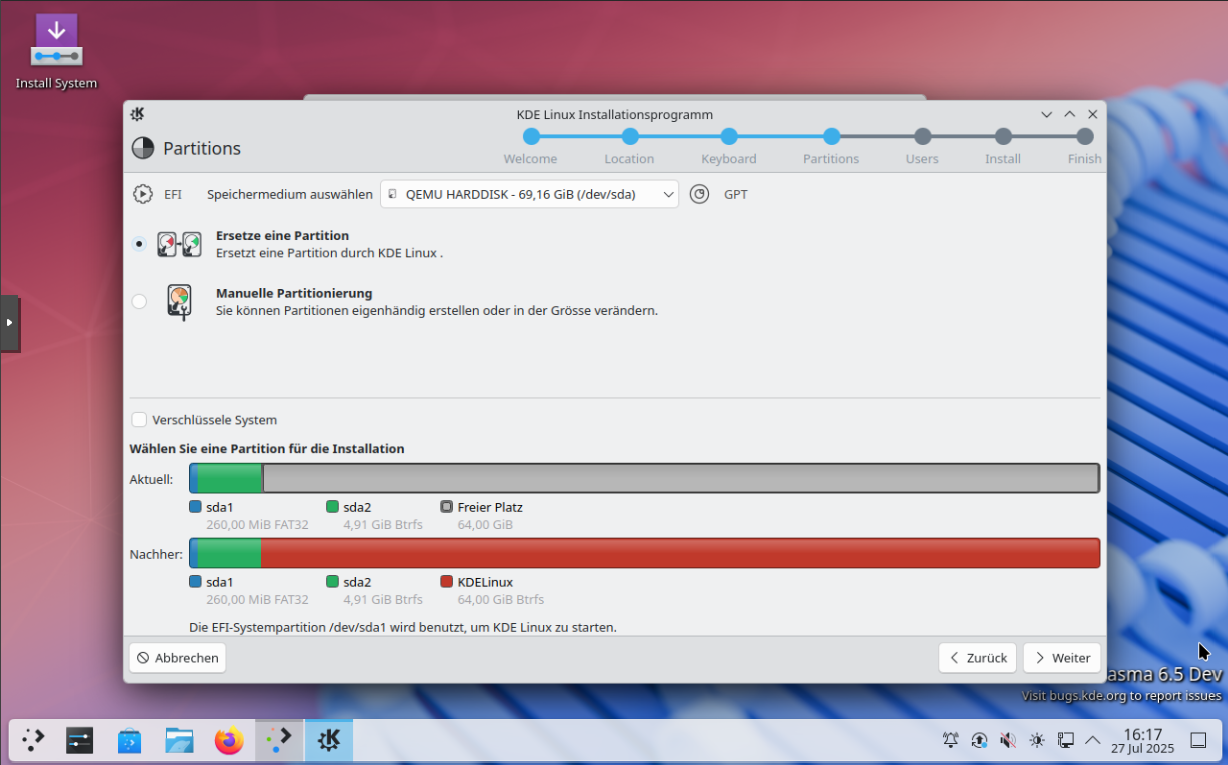This screenshot has width=1228, height=765.
Task: Click the green sda2 legend swatch under Aktuell
Action: [332, 507]
